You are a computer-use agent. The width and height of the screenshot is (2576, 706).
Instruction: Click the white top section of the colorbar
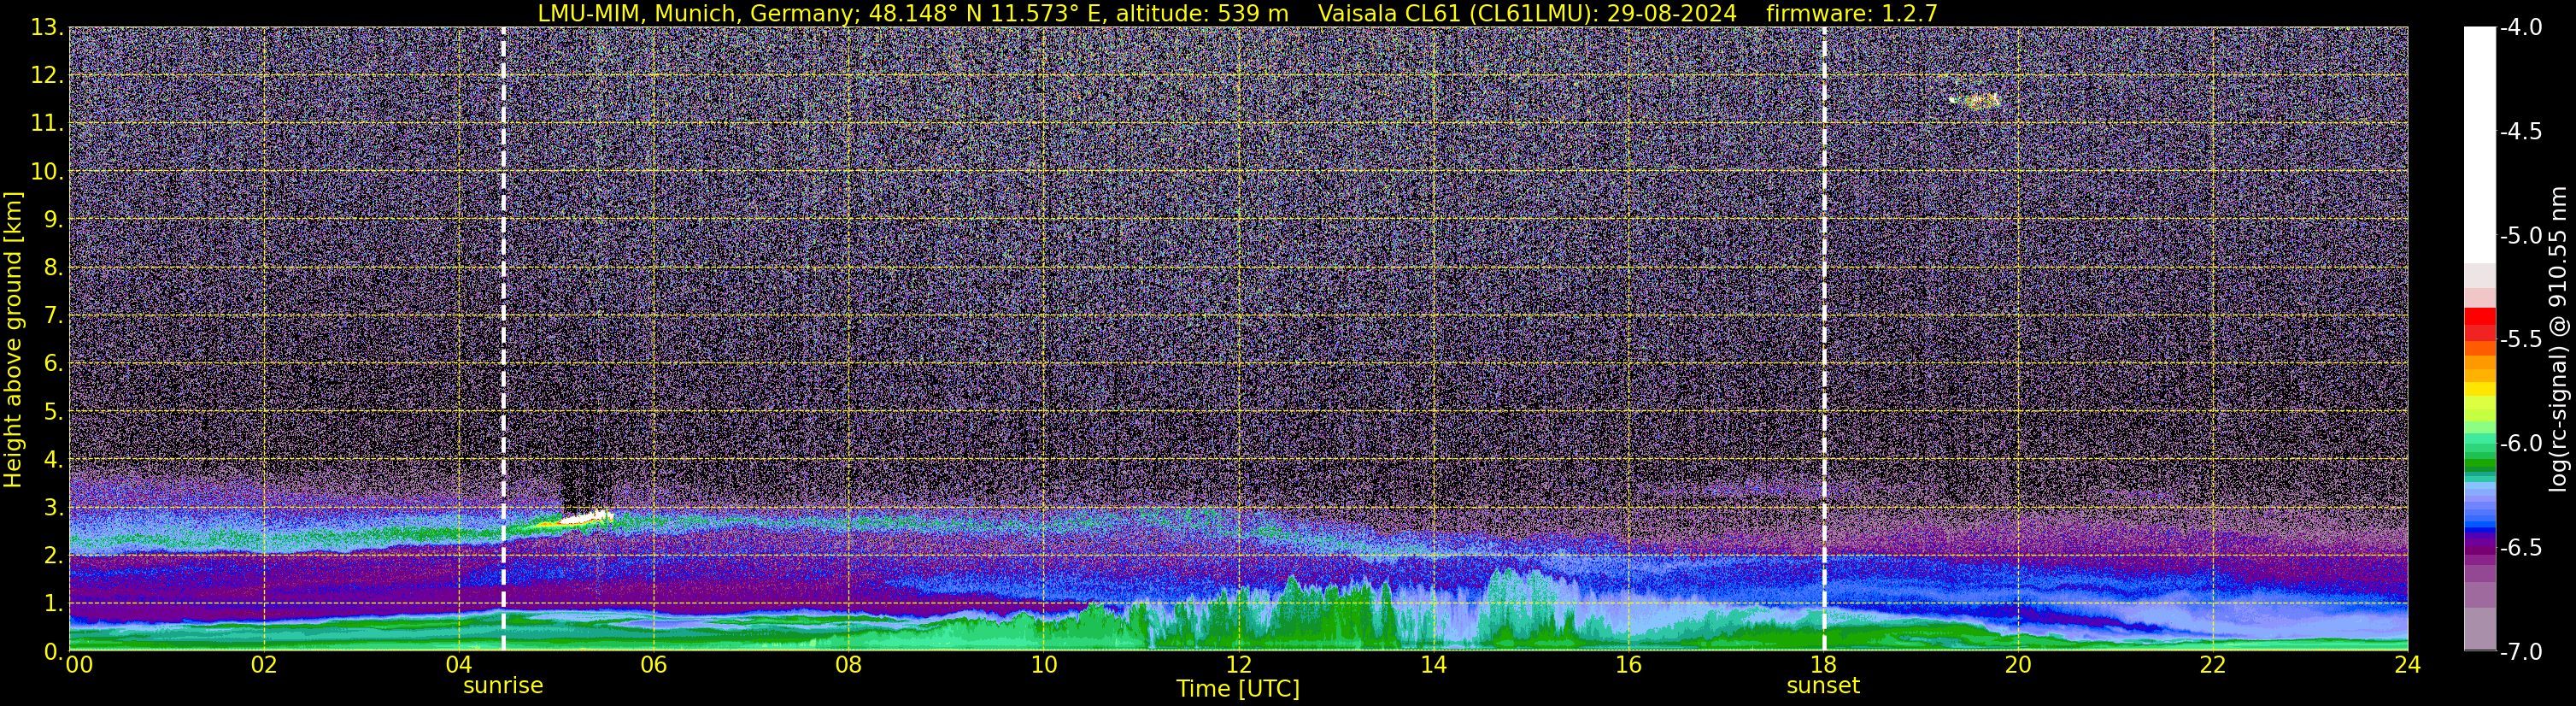pyautogui.click(x=2479, y=145)
